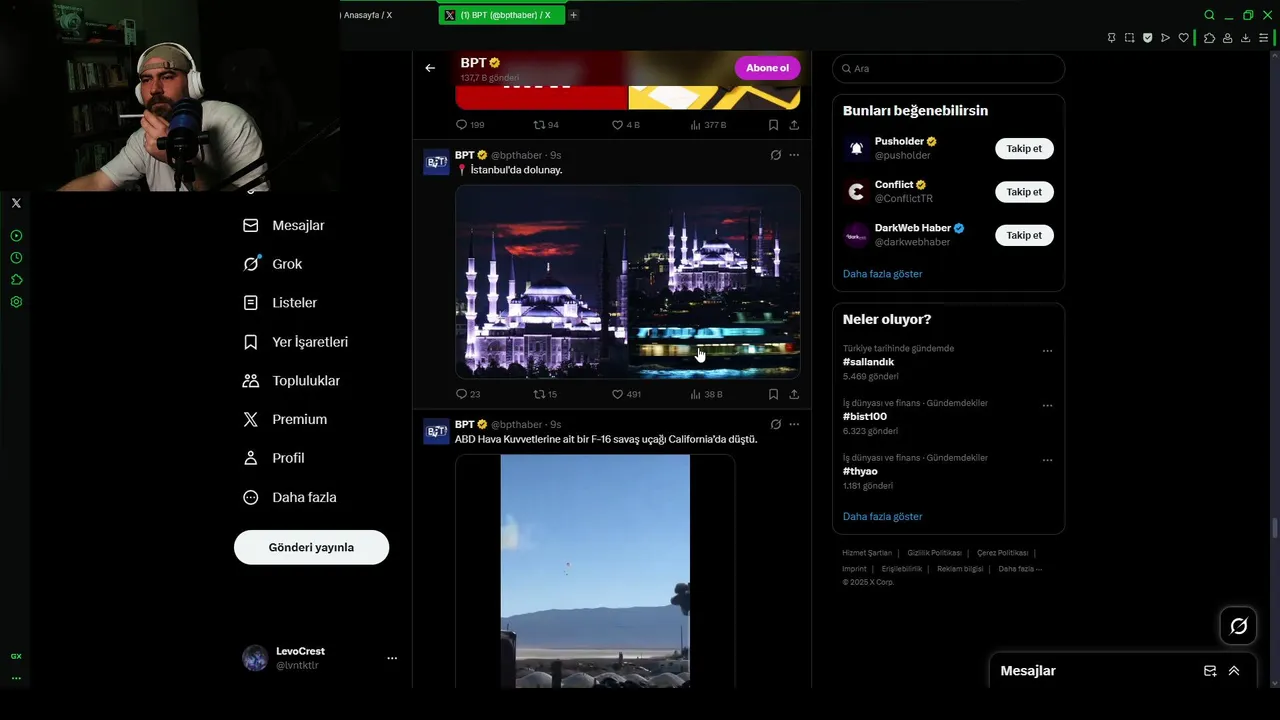Image resolution: width=1280 pixels, height=720 pixels.
Task: Open the Player icon in Opera sidebar
Action: click(x=16, y=236)
